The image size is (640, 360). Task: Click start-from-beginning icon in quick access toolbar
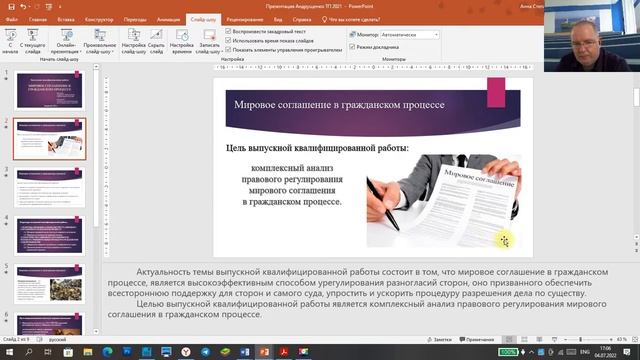pos(49,7)
